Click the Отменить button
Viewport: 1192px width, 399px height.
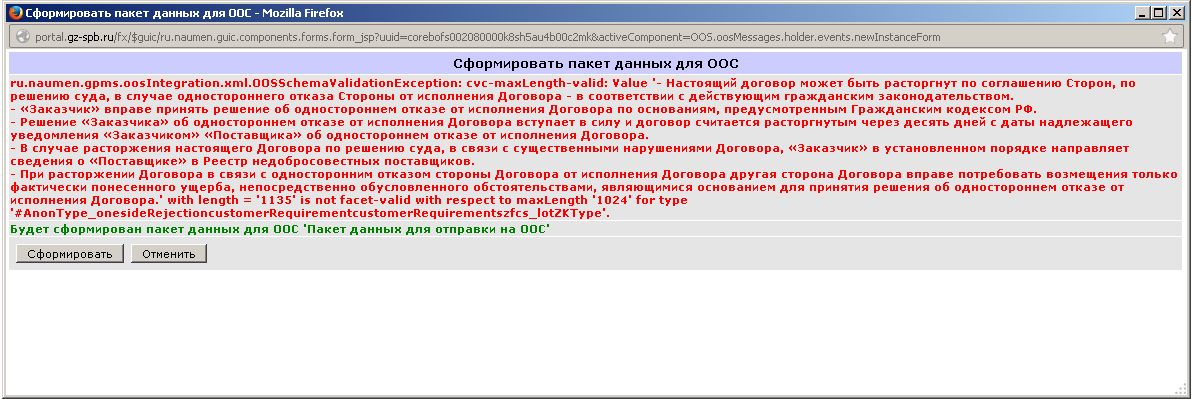click(x=169, y=254)
